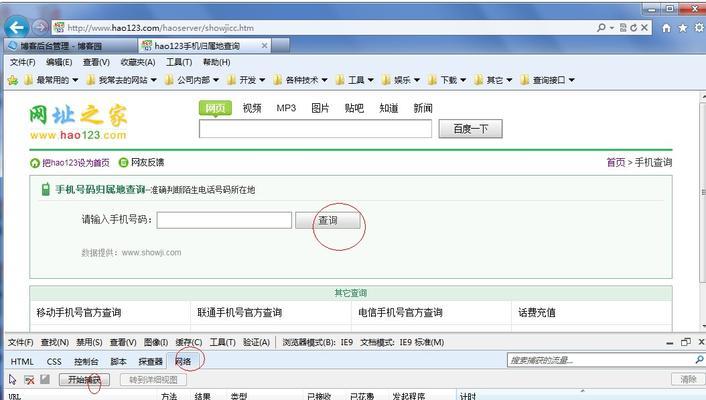Switch to the 控制台 developer tools tab

click(x=86, y=362)
